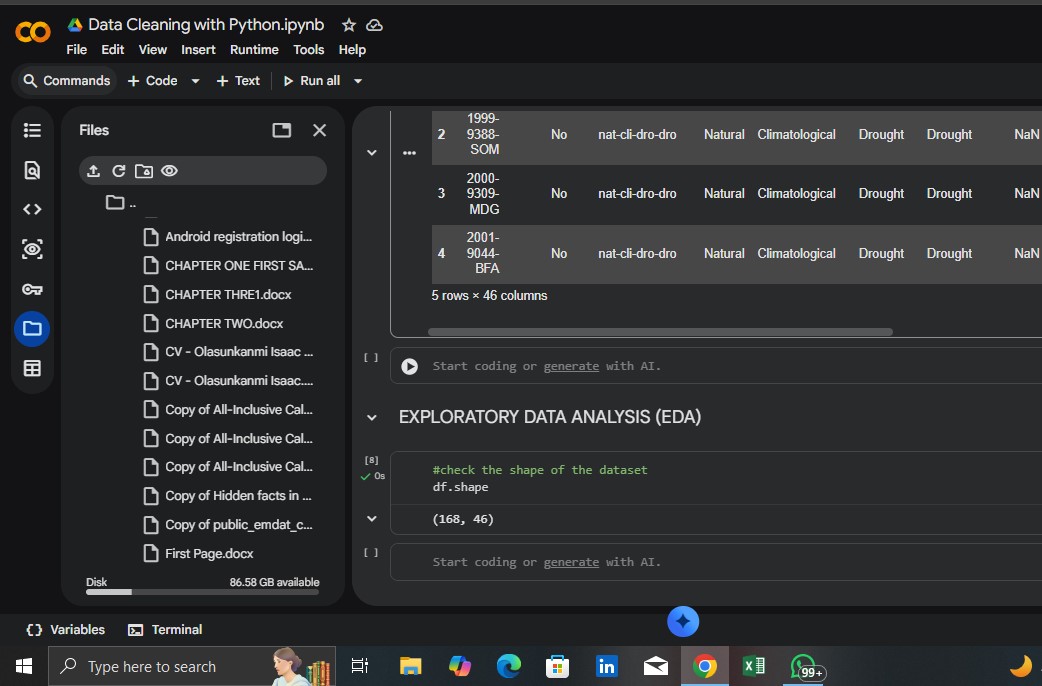Toggle show hidden files eye icon

pyautogui.click(x=169, y=171)
